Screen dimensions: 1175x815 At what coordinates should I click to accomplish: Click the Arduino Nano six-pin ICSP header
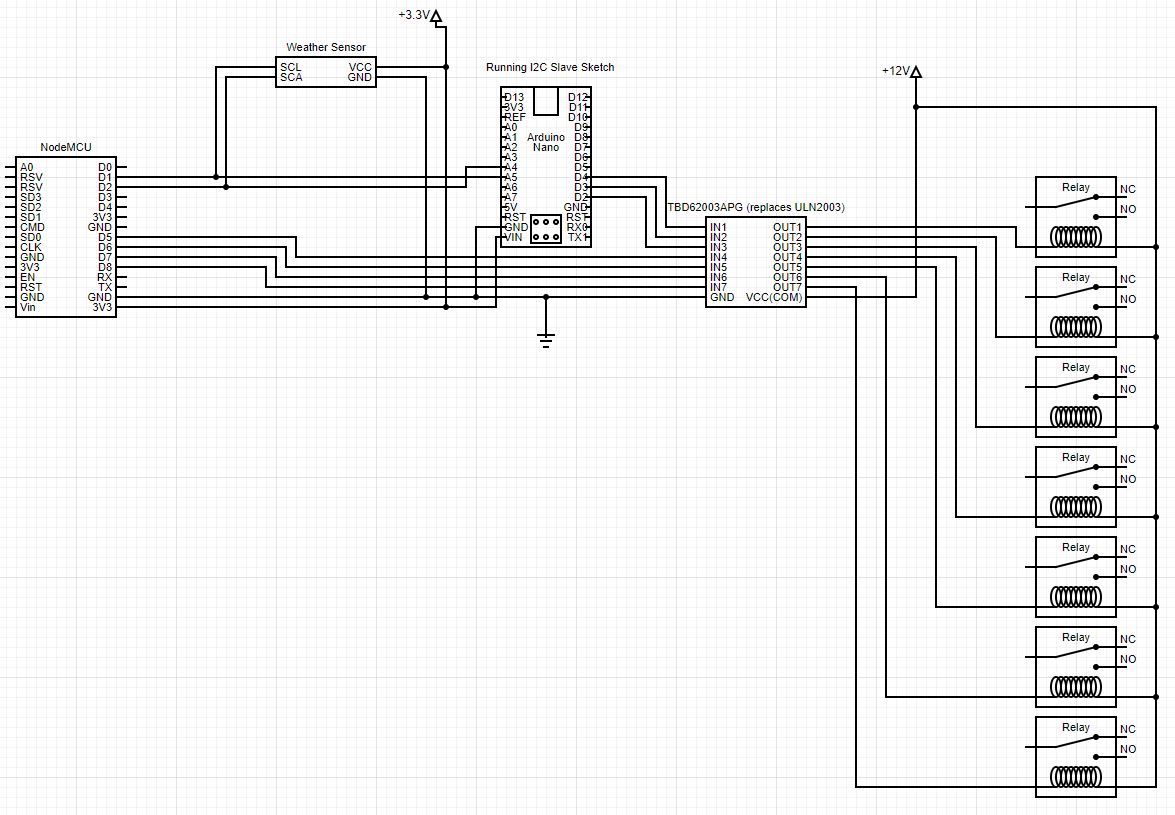click(546, 228)
